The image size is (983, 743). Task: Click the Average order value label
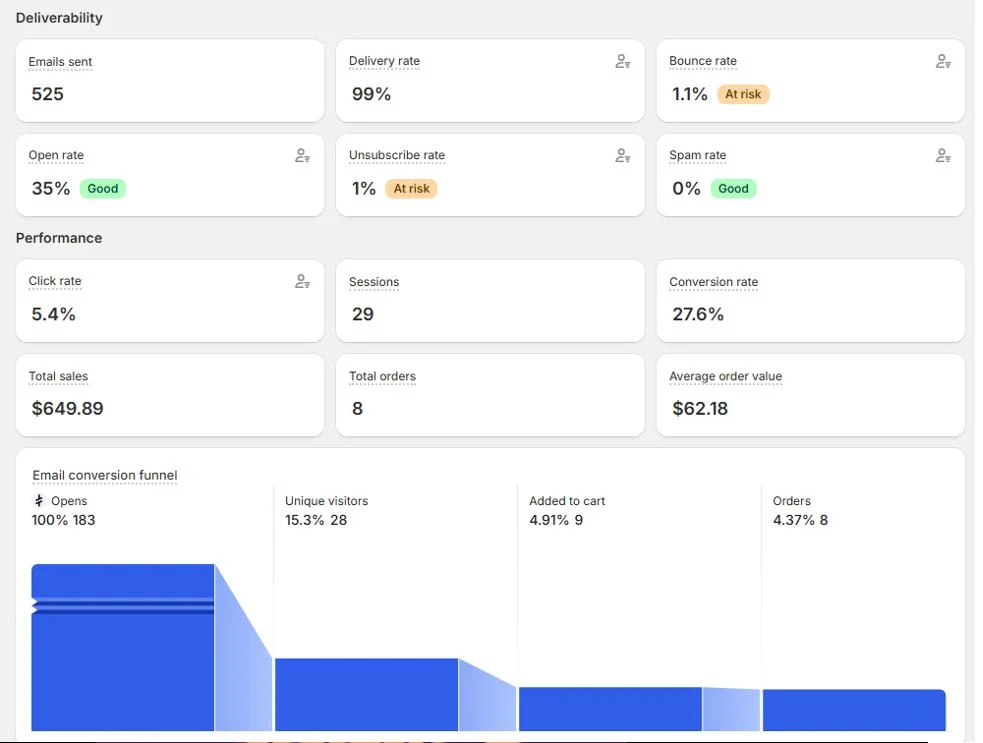pyautogui.click(x=725, y=376)
